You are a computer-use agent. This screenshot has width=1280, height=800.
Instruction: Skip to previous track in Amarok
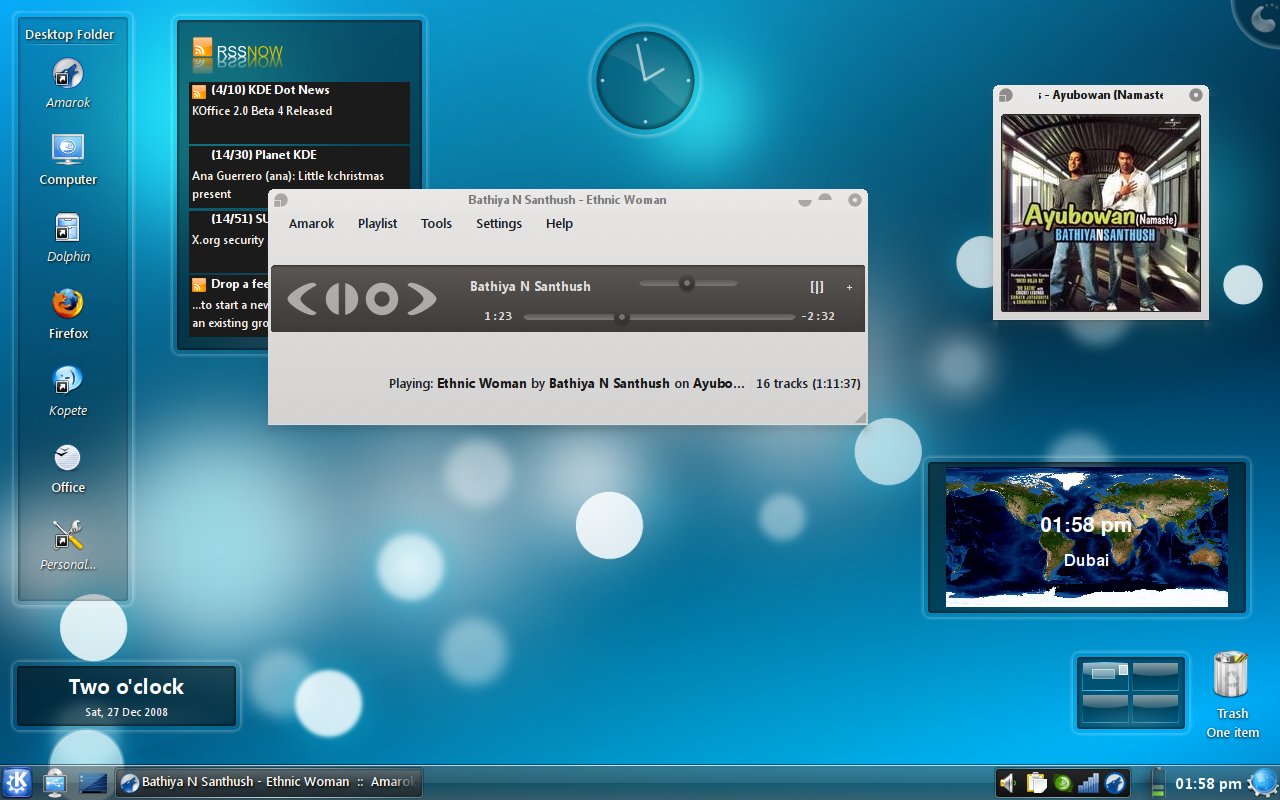click(301, 298)
